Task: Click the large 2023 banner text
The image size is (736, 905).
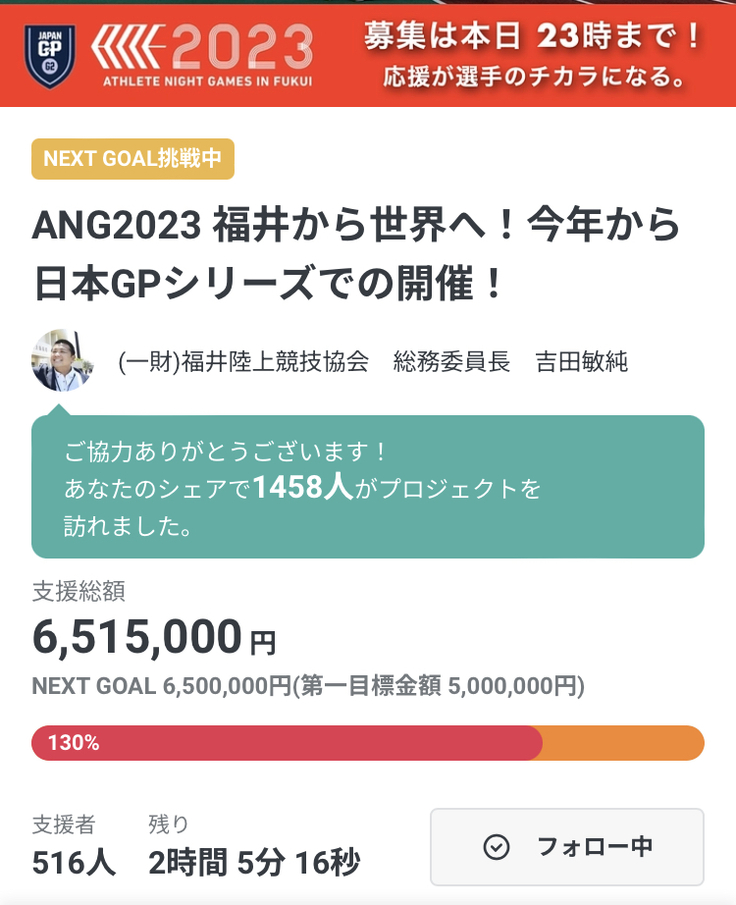Action: coord(240,46)
